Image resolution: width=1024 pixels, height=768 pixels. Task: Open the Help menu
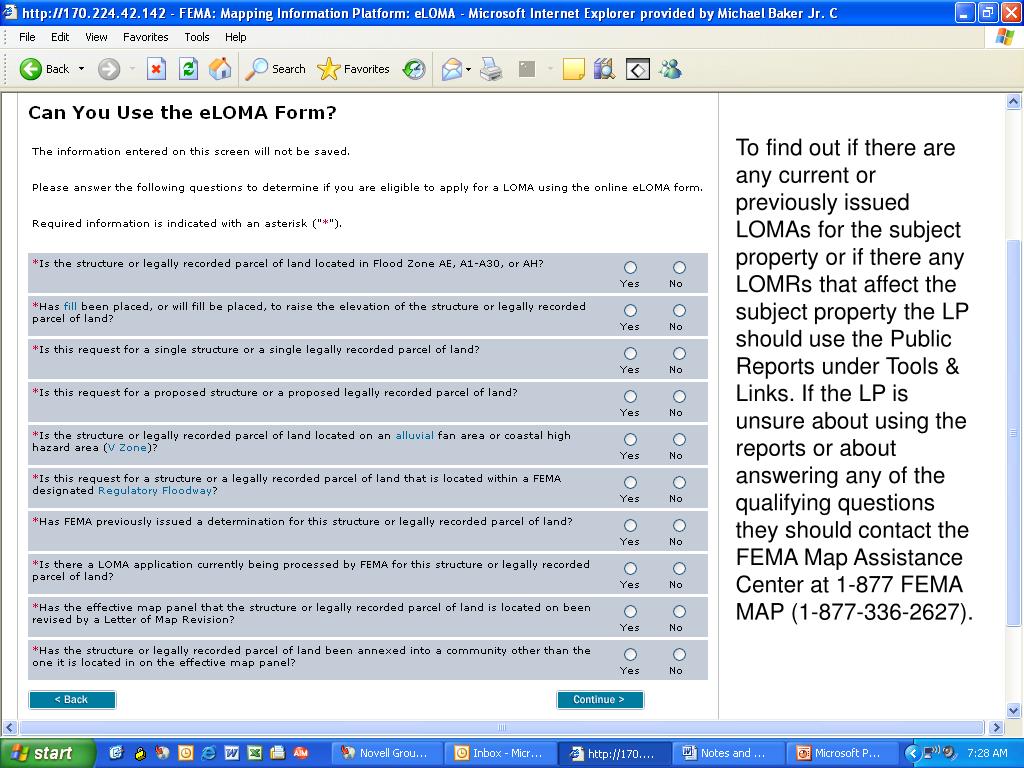coord(235,37)
